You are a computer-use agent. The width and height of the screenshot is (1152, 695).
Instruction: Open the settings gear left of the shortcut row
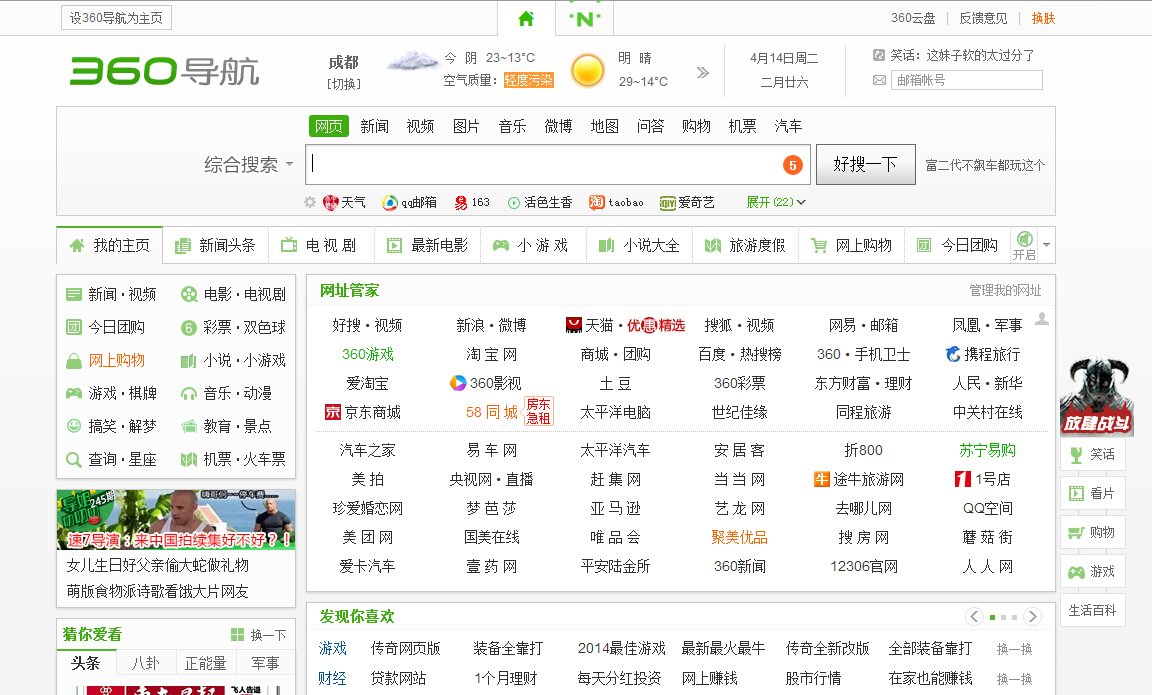309,201
